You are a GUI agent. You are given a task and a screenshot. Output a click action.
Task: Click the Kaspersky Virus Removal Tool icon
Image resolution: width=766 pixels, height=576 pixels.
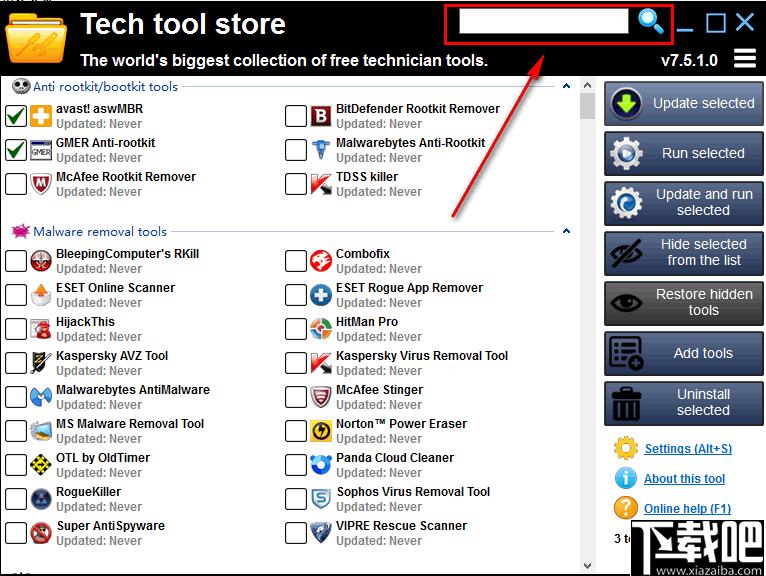(321, 363)
